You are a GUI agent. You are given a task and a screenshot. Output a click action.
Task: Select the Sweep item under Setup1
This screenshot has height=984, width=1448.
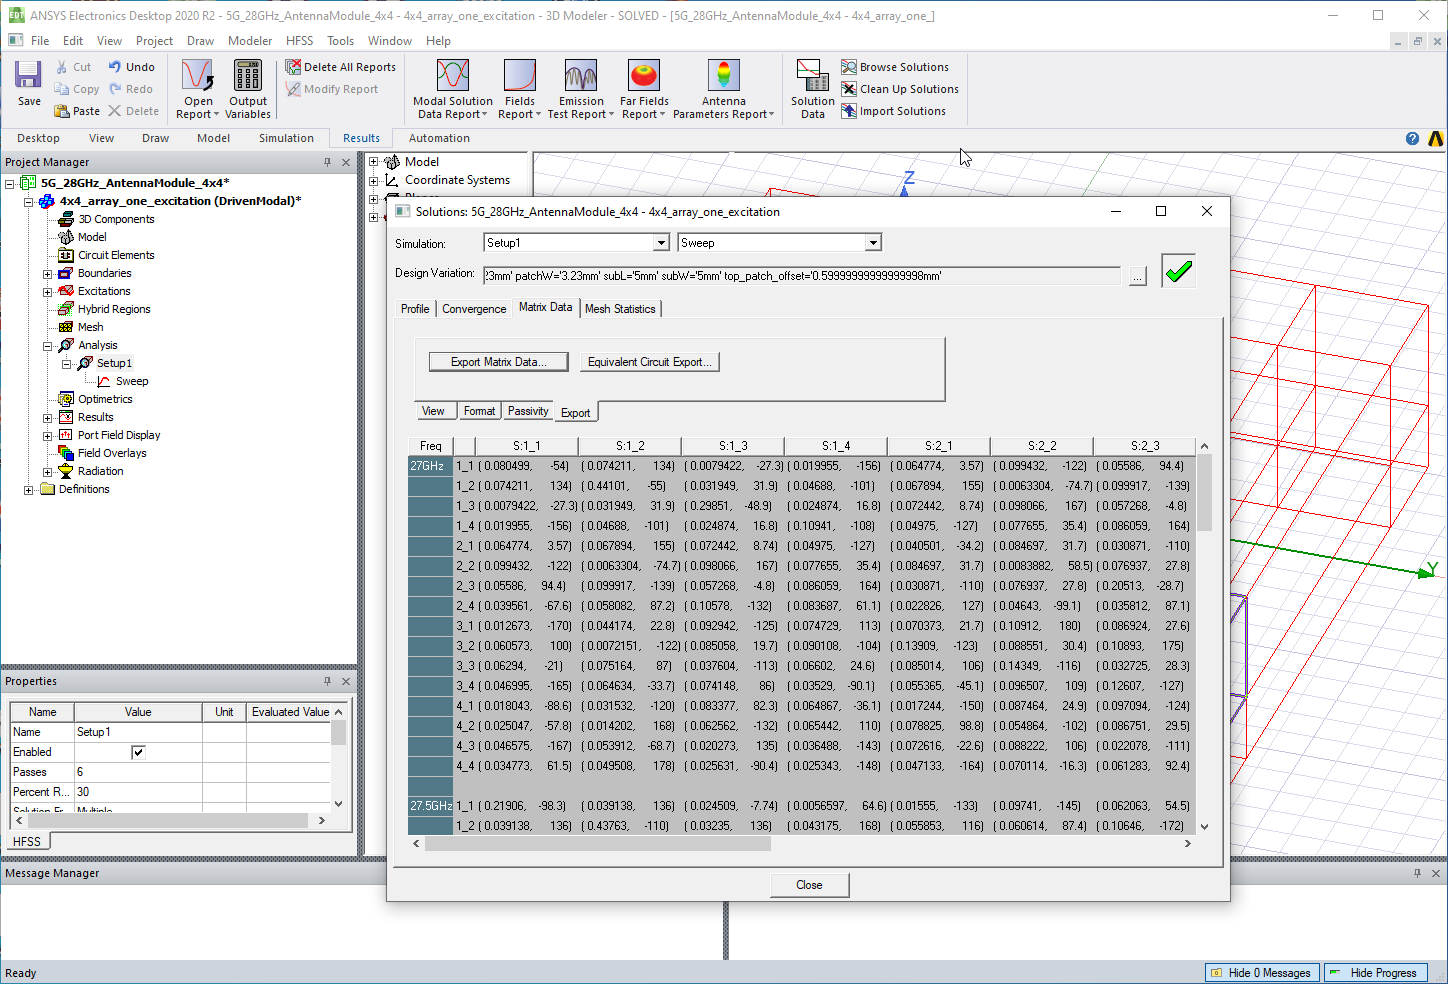(x=131, y=381)
